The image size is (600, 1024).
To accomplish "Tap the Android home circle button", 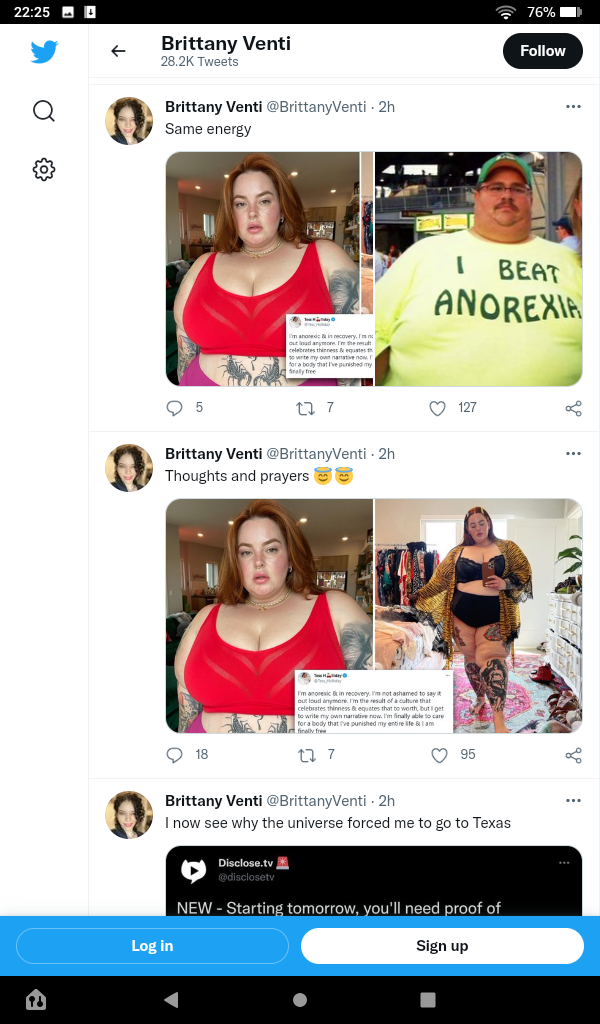I will coord(300,1000).
